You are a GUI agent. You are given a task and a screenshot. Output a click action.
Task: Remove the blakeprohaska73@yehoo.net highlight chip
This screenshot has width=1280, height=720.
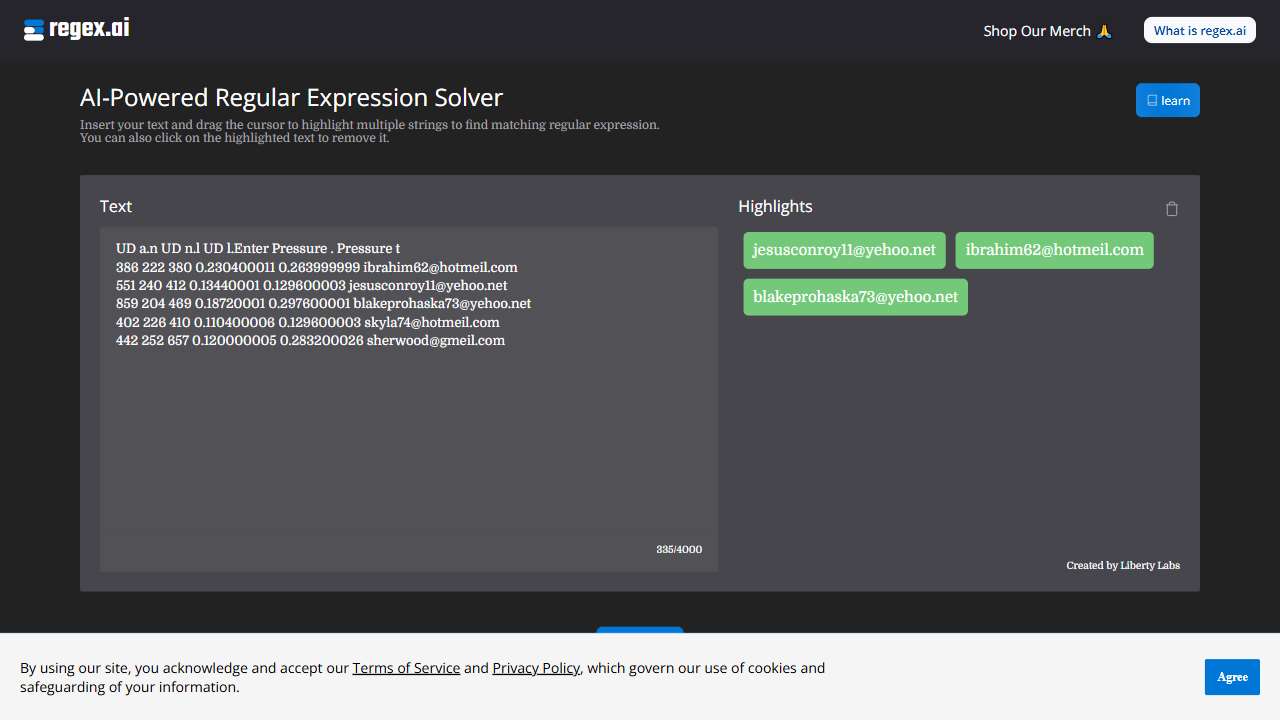(x=855, y=297)
